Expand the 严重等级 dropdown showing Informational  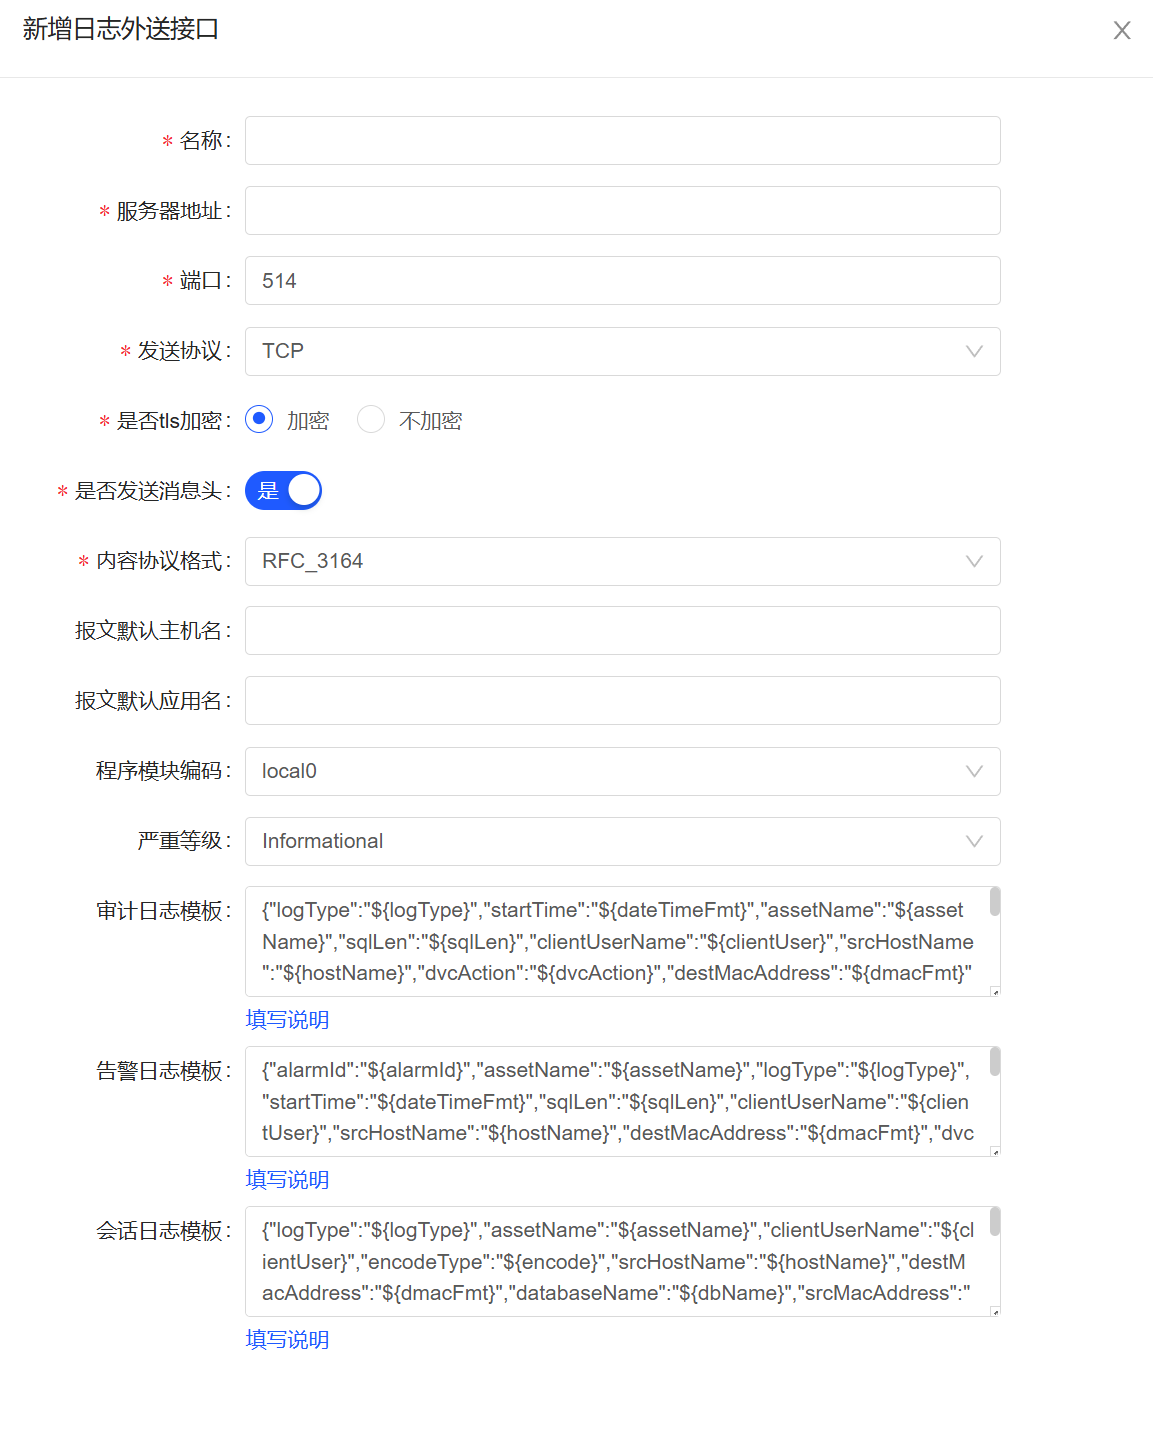[622, 841]
